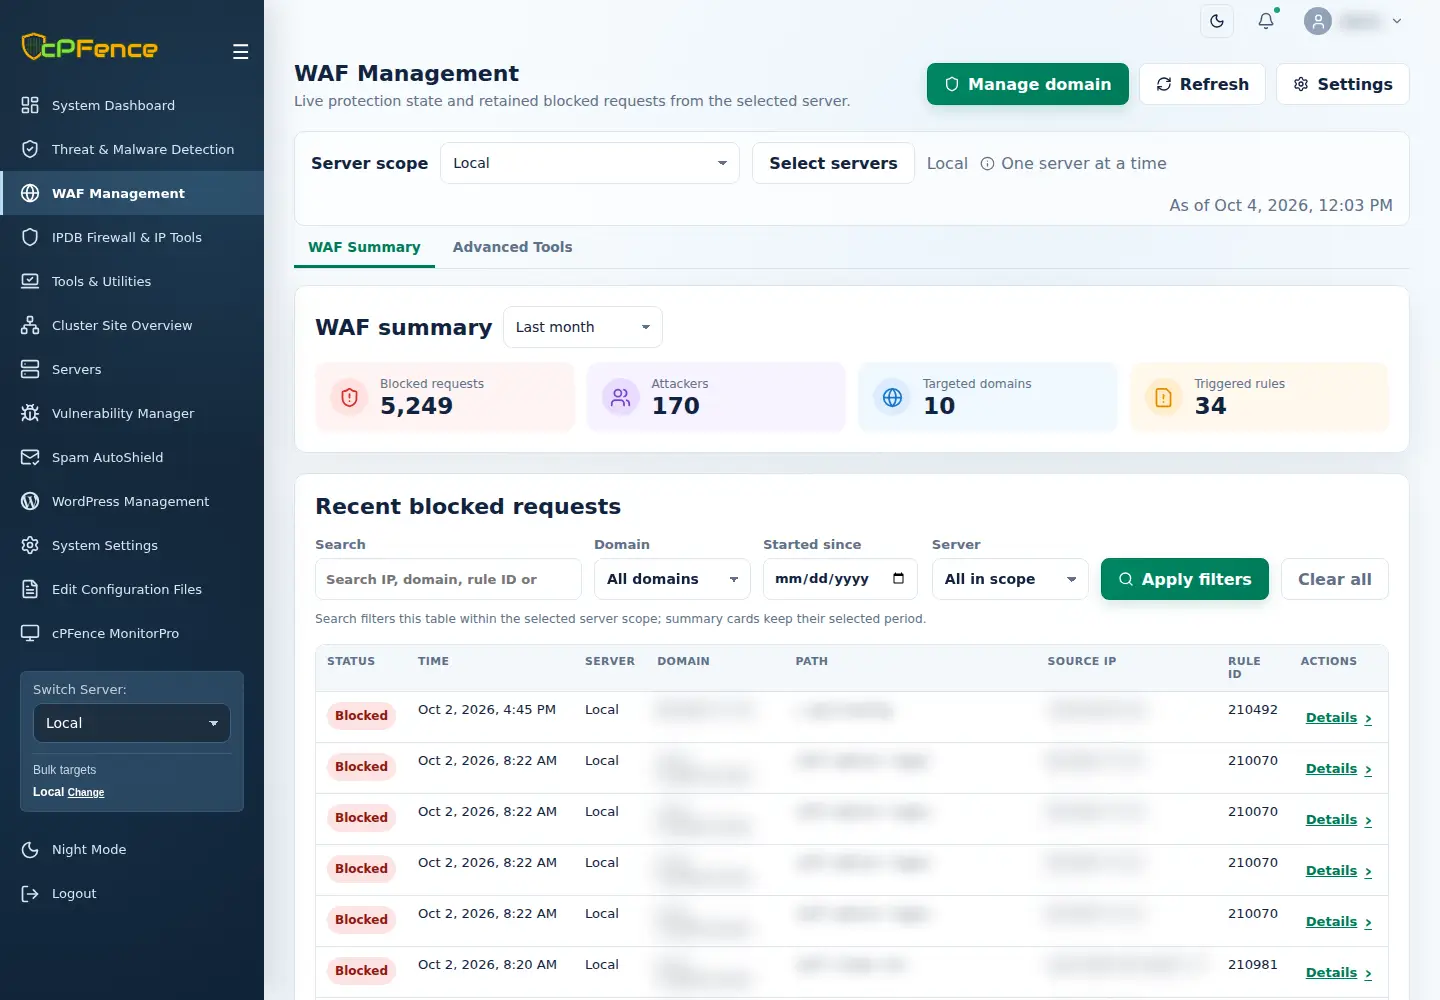1440x1000 pixels.
Task: Refresh the WAF data
Action: (1202, 84)
